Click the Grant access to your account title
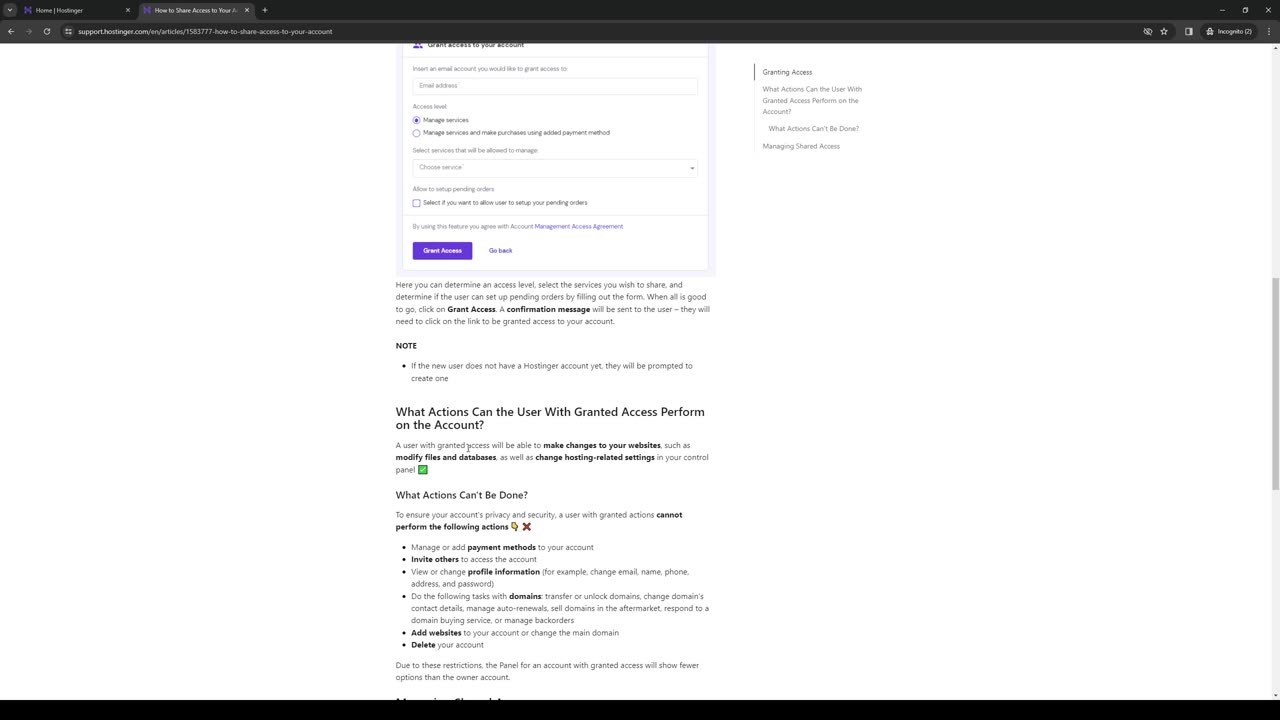The width and height of the screenshot is (1280, 720). [x=475, y=45]
